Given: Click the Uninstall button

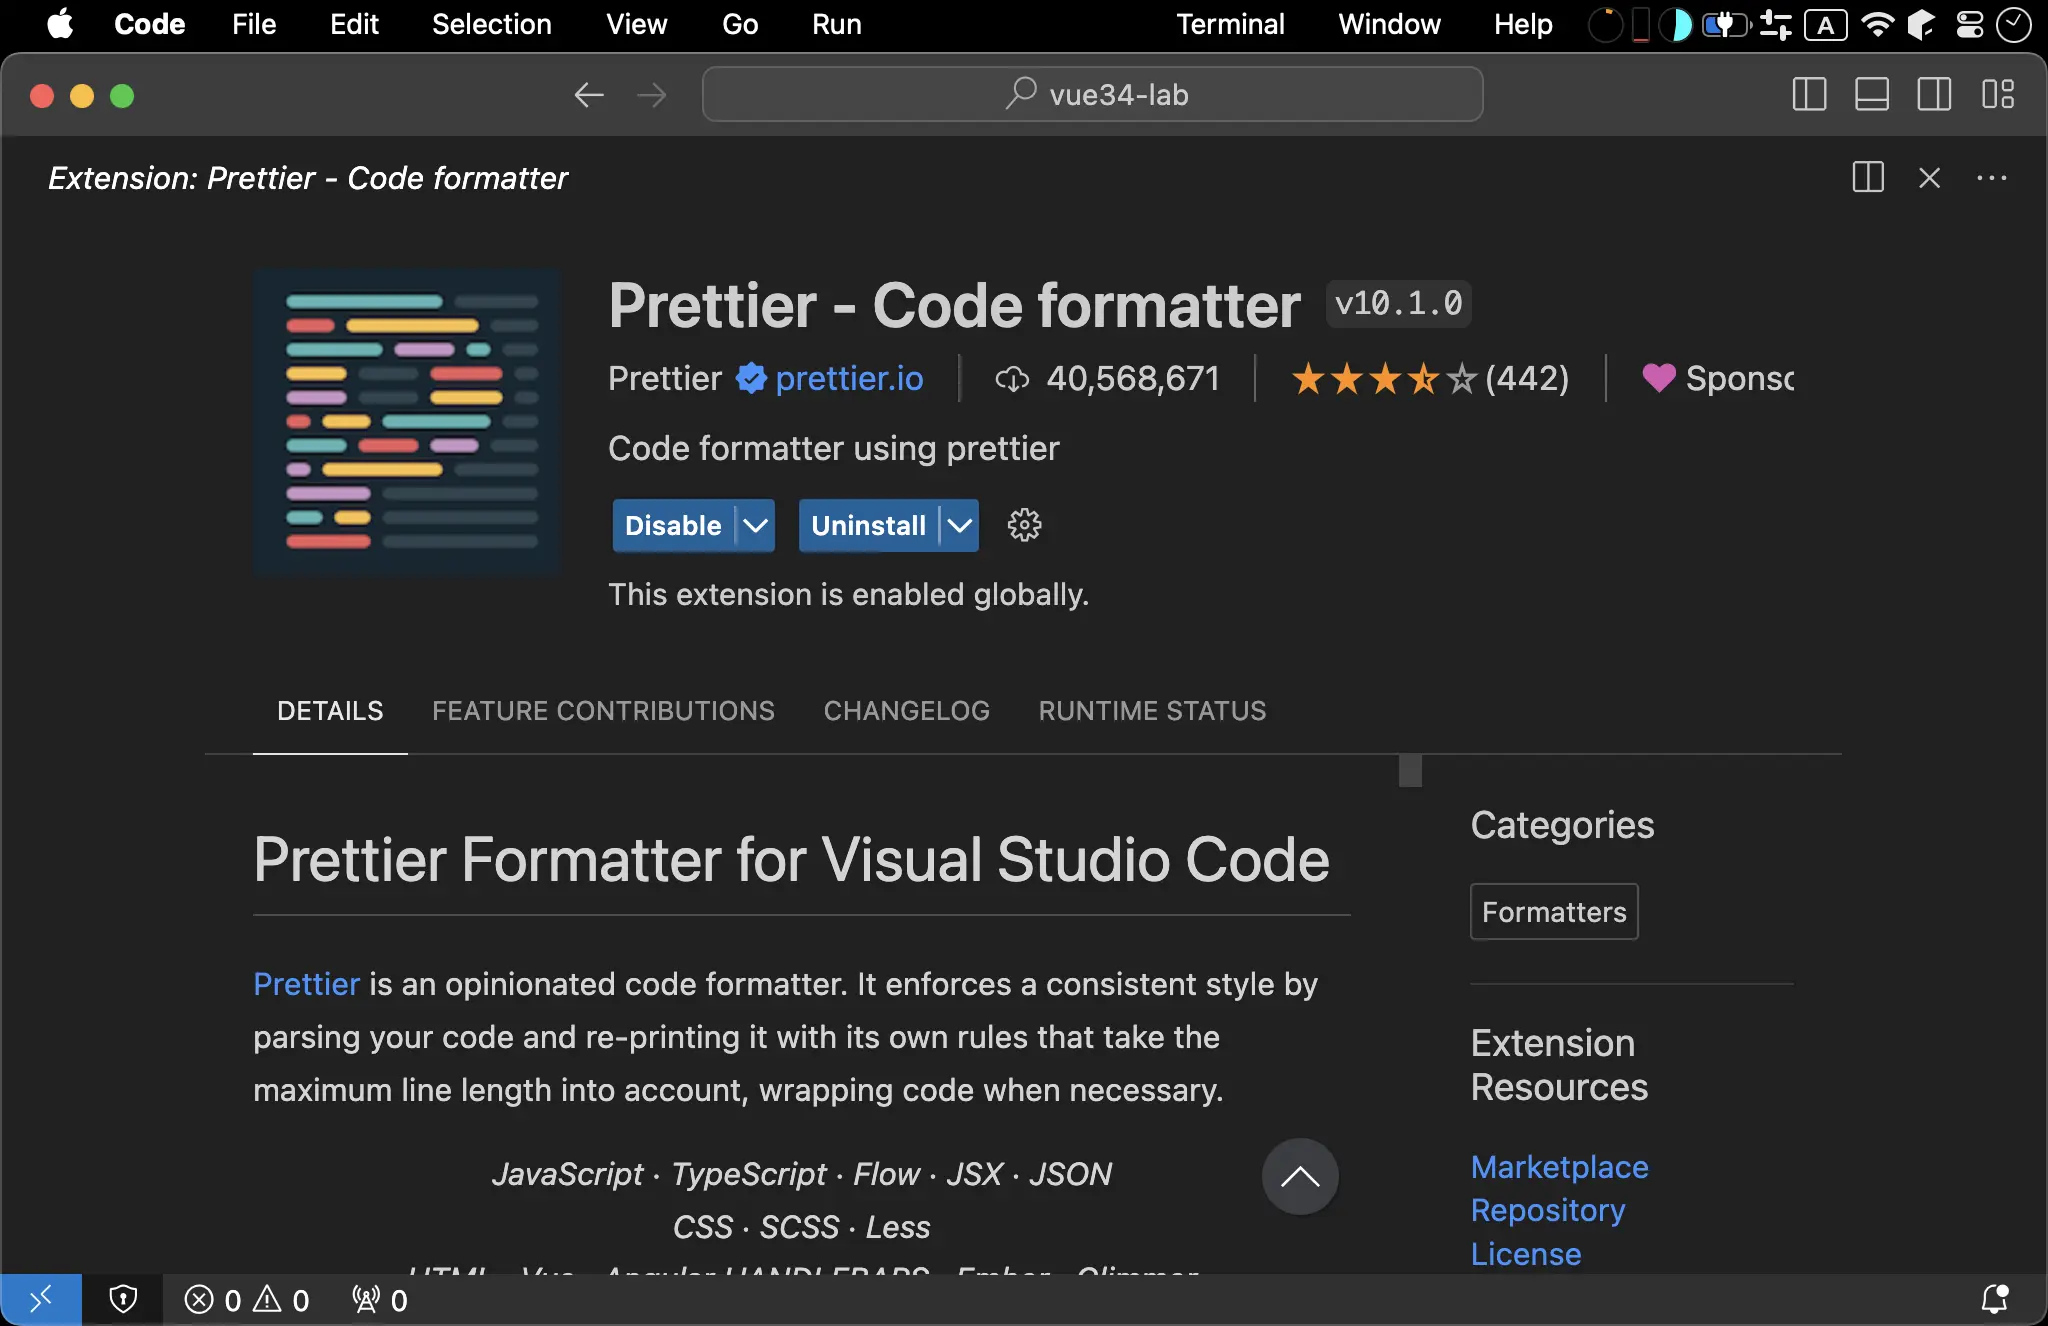Looking at the screenshot, I should pyautogui.click(x=868, y=525).
